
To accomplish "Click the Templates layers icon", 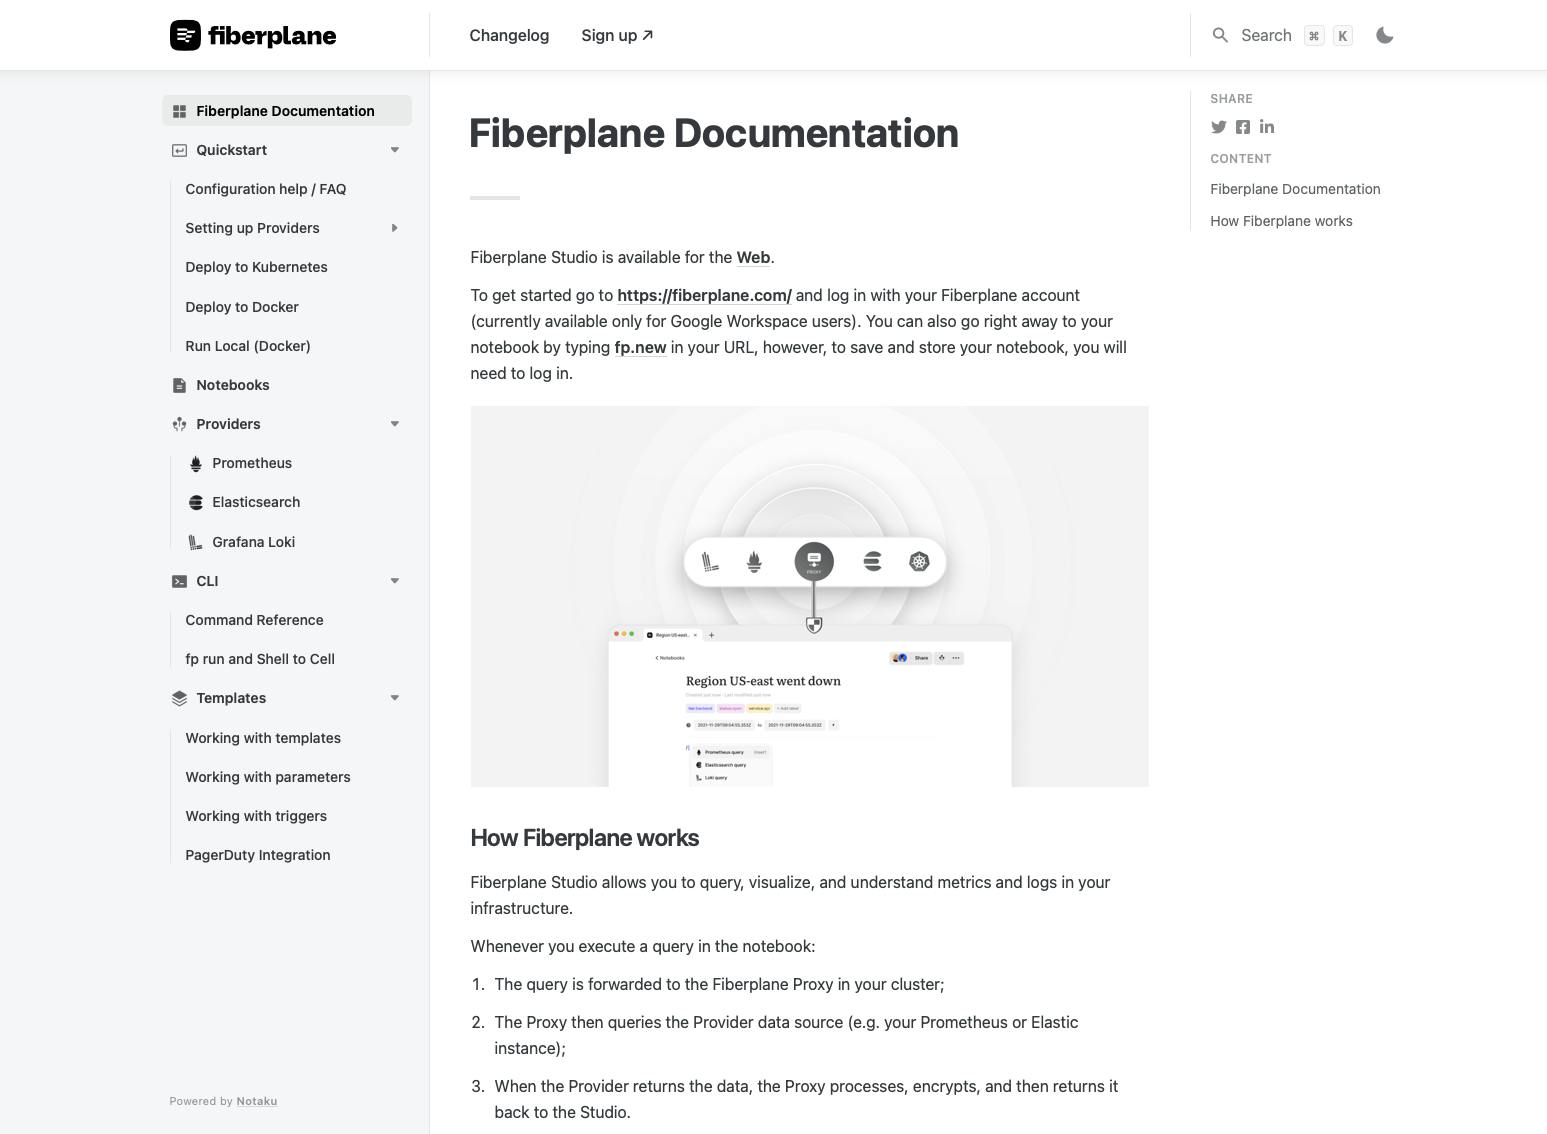I will point(179,698).
